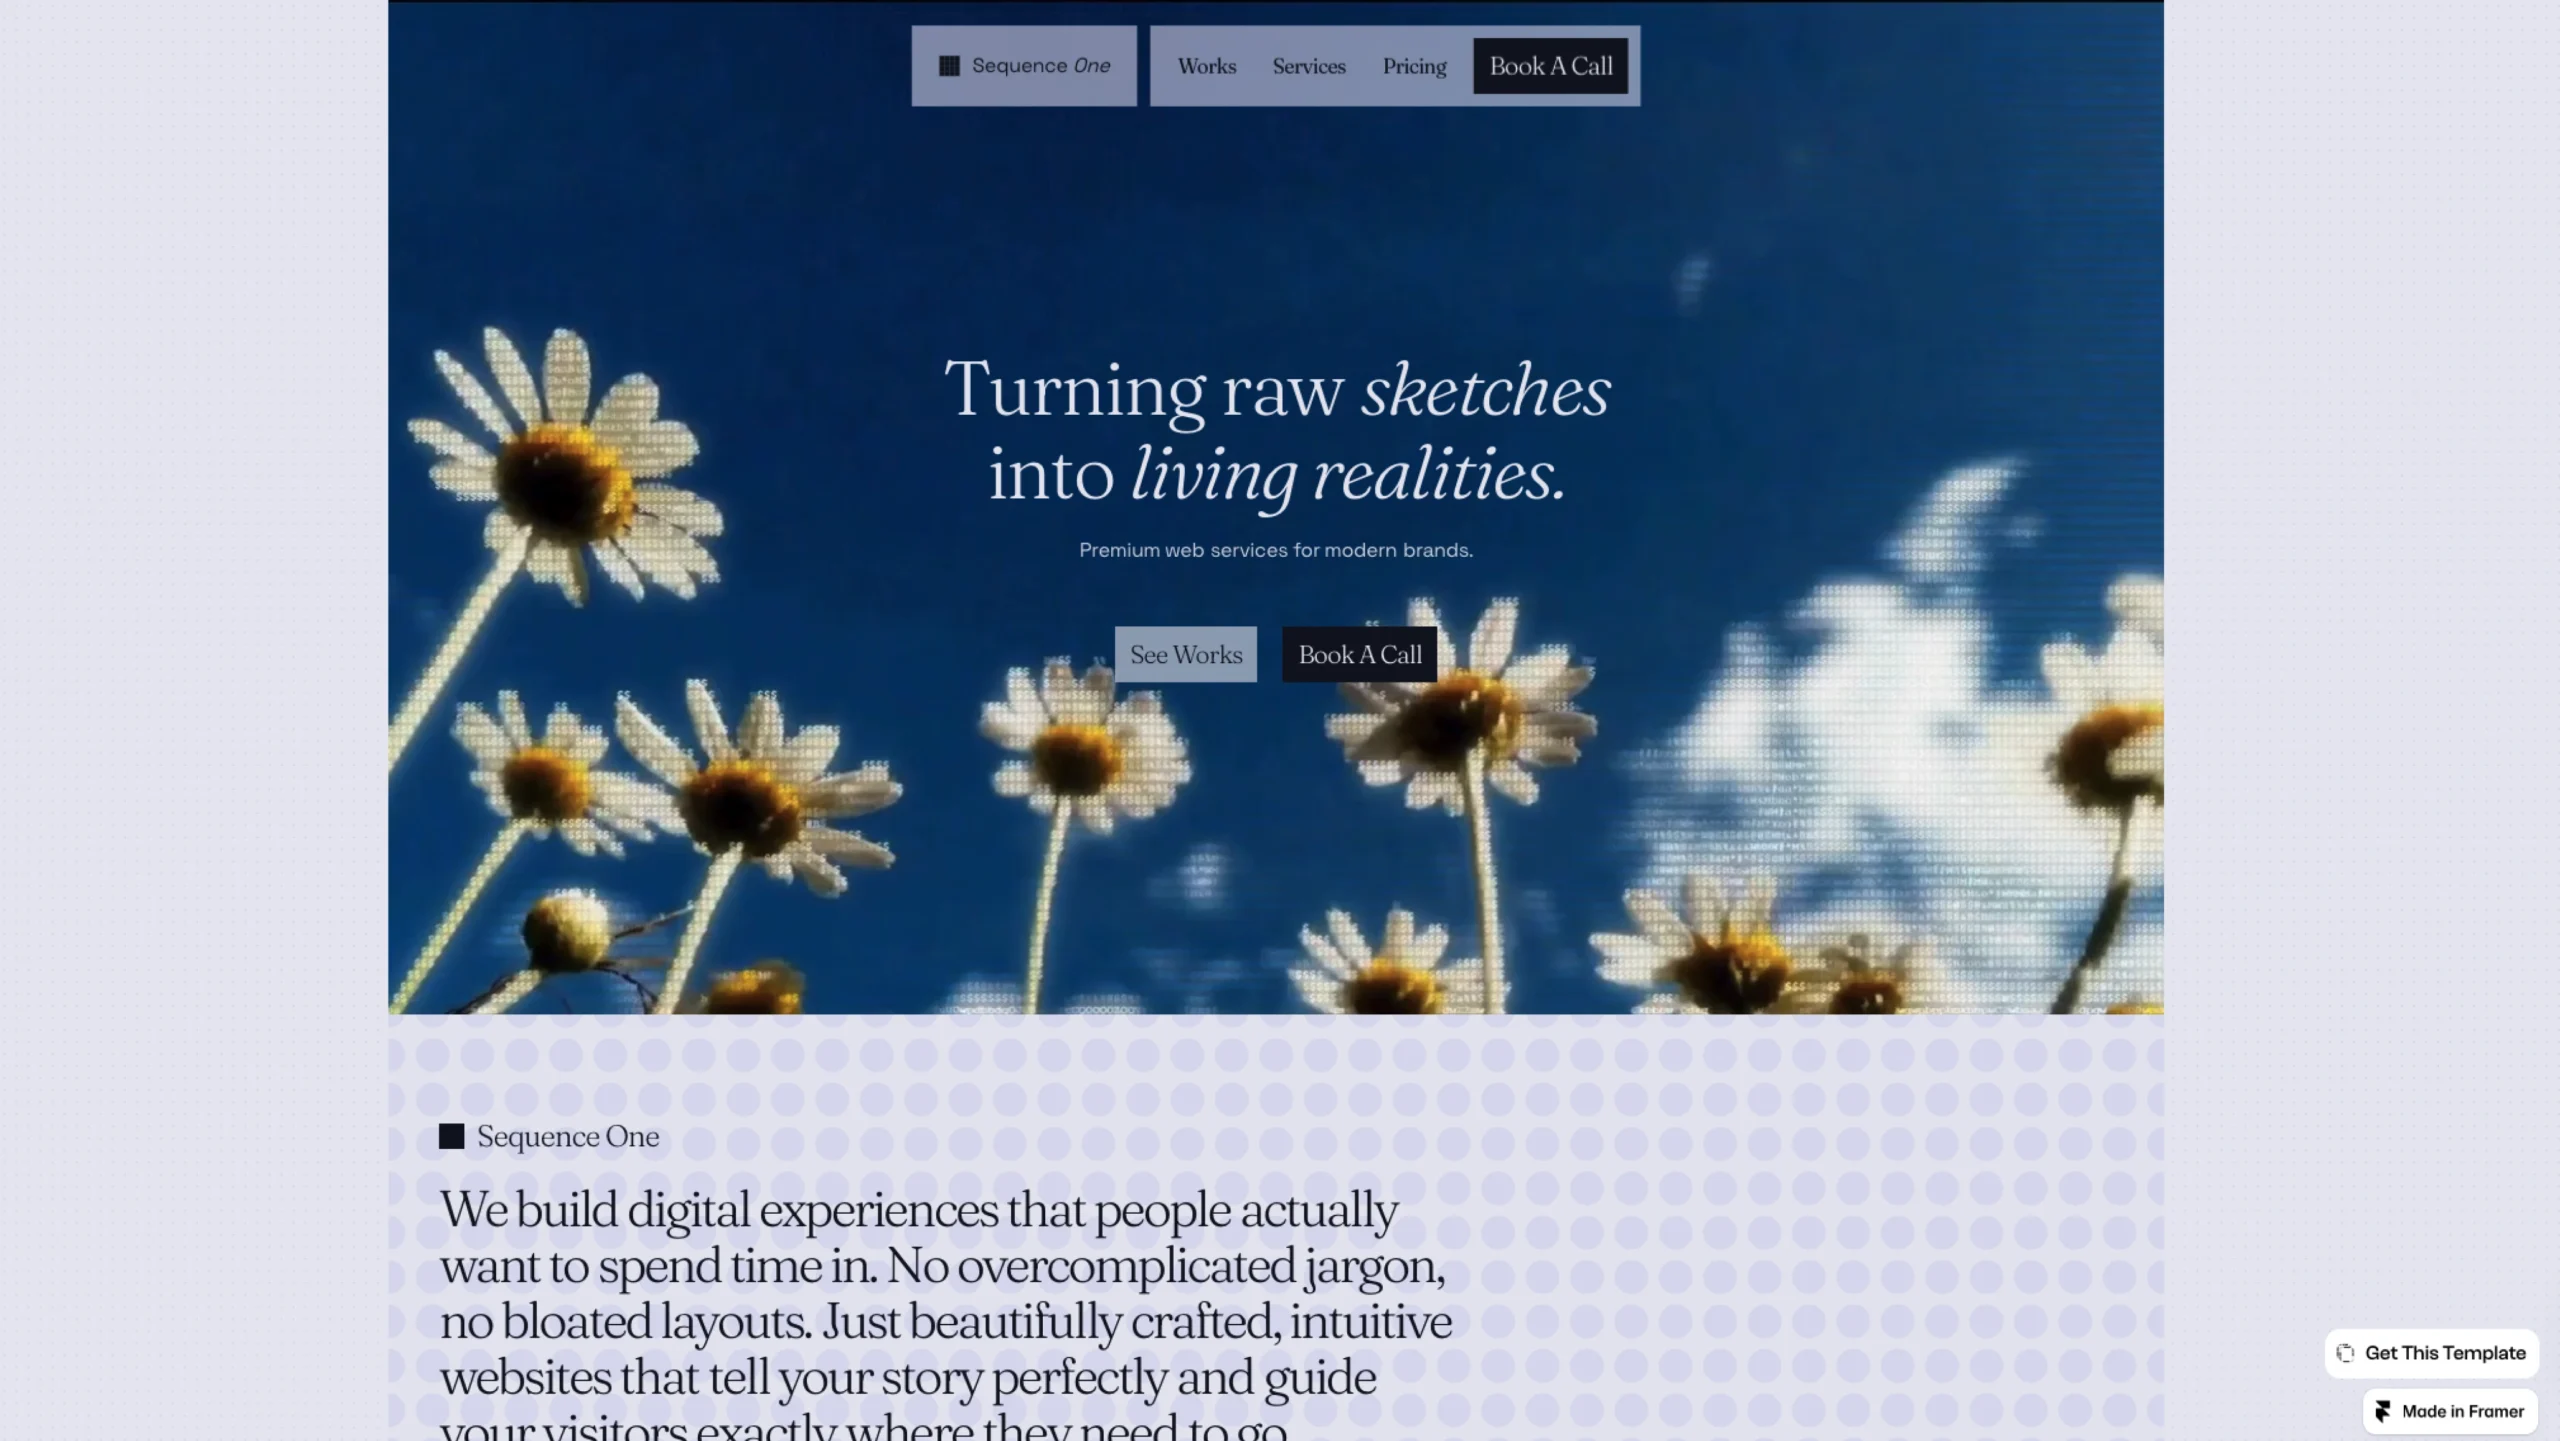2560x1441 pixels.
Task: Click the hero Book A Call button
Action: tap(1360, 655)
